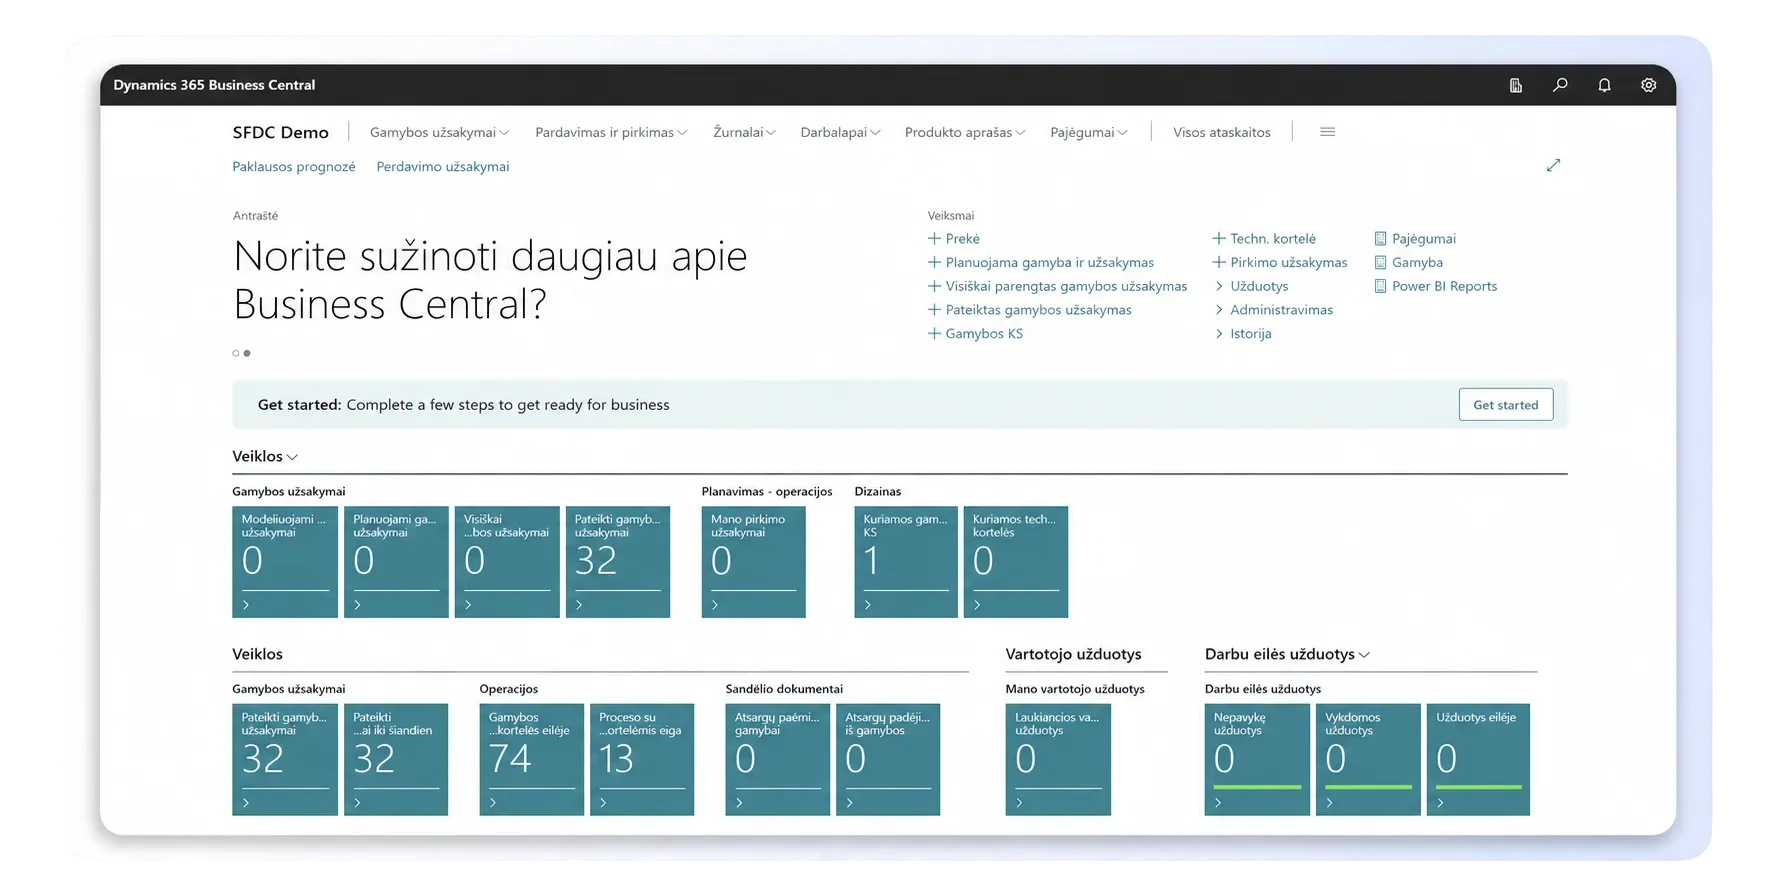Click plus icon beside Planuojama gamyba ir užsakymas
Screen dimensions: 1776x886
pos(934,263)
